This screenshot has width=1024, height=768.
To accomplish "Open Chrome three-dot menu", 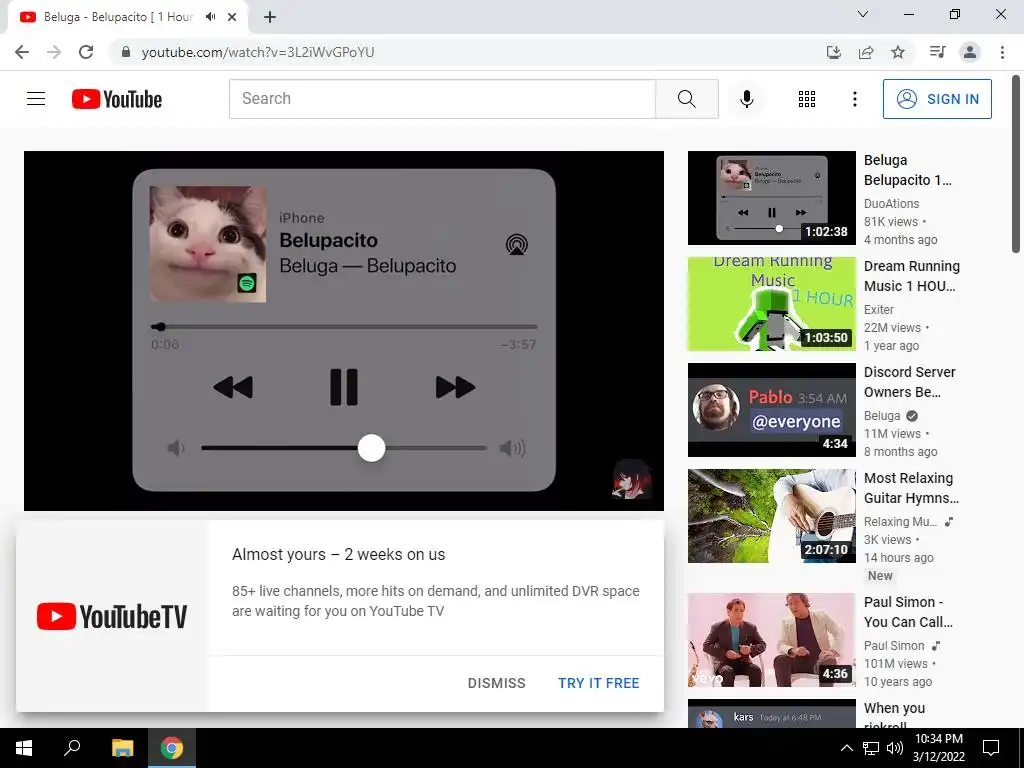I will tap(1002, 52).
